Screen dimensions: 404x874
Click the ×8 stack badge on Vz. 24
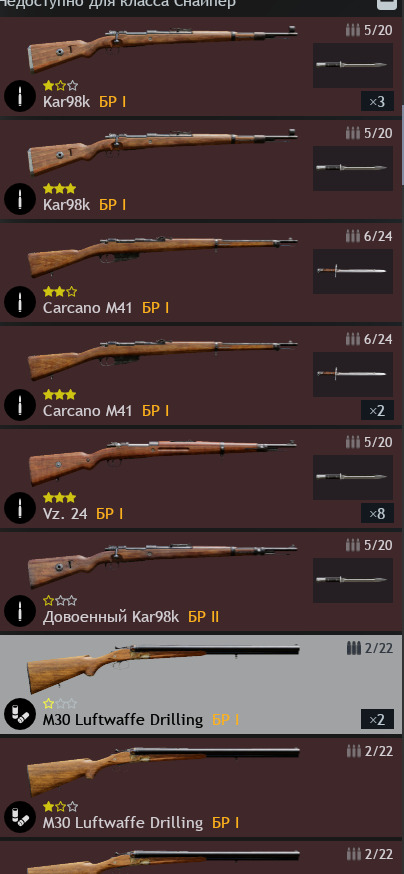click(x=377, y=513)
